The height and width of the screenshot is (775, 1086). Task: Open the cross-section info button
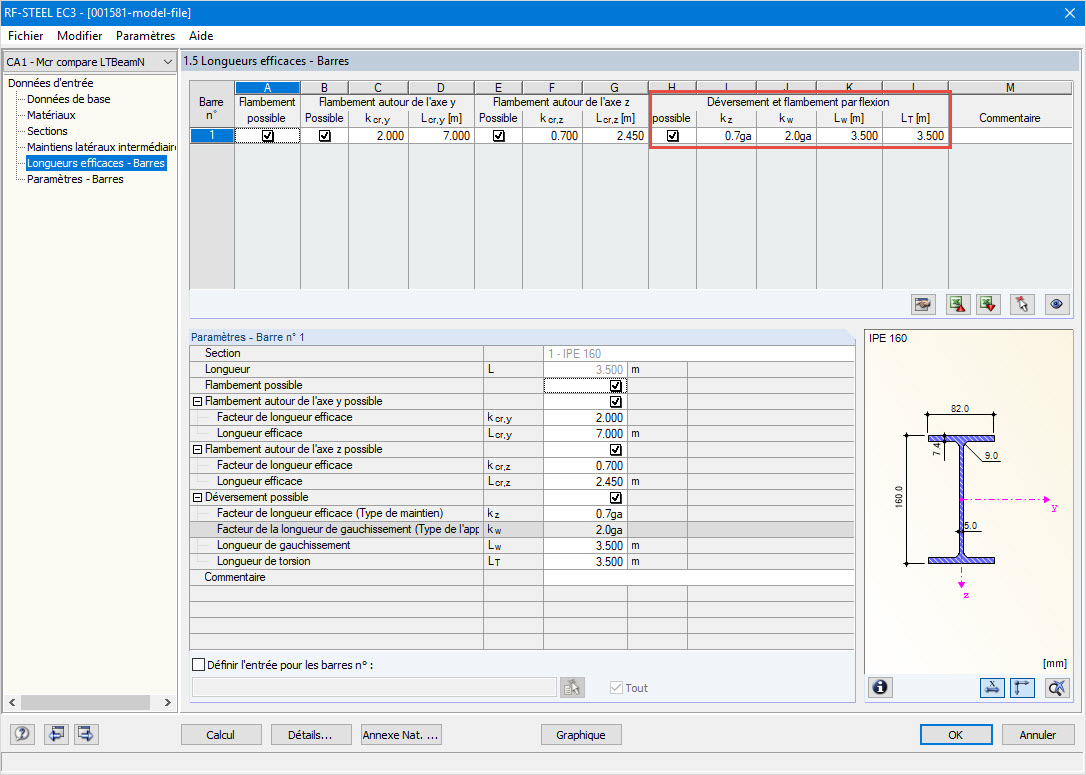880,687
